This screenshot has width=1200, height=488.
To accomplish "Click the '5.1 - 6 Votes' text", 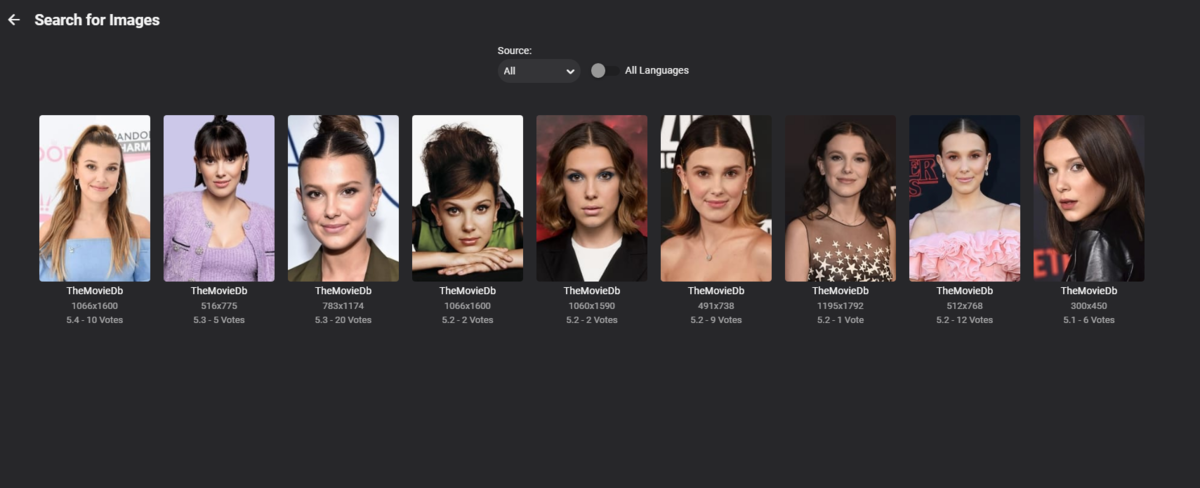I will (1088, 320).
